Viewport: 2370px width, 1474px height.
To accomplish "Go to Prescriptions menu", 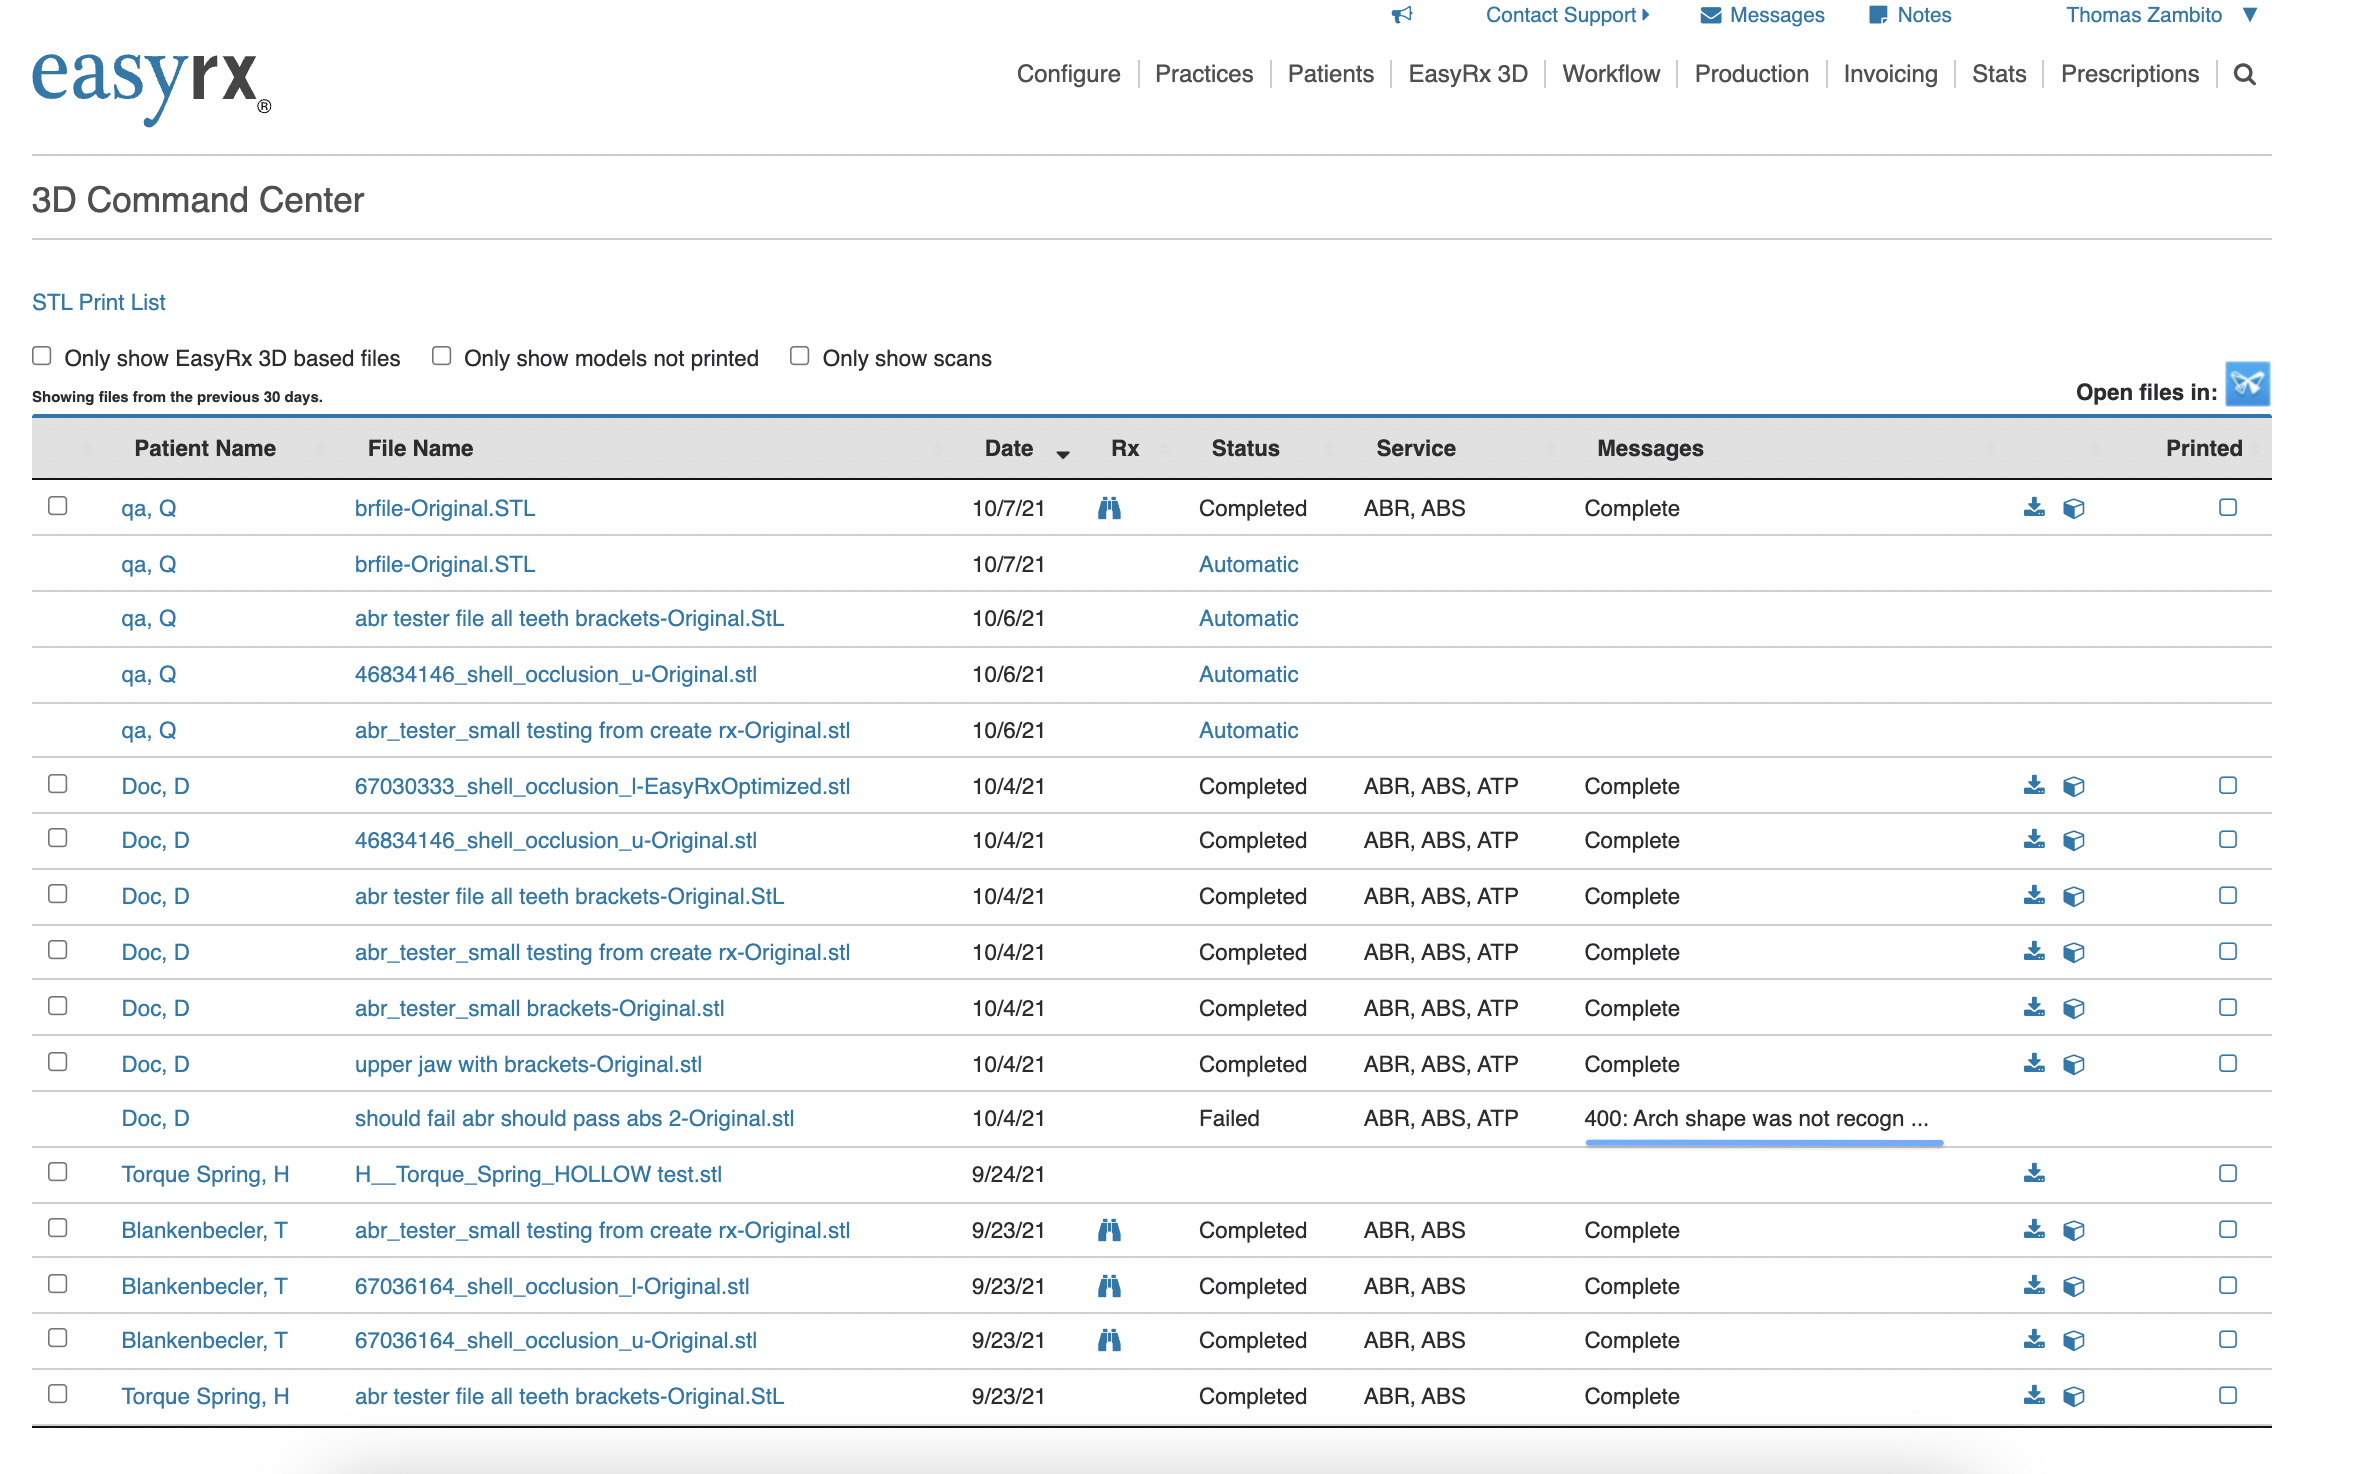I will (x=2130, y=74).
